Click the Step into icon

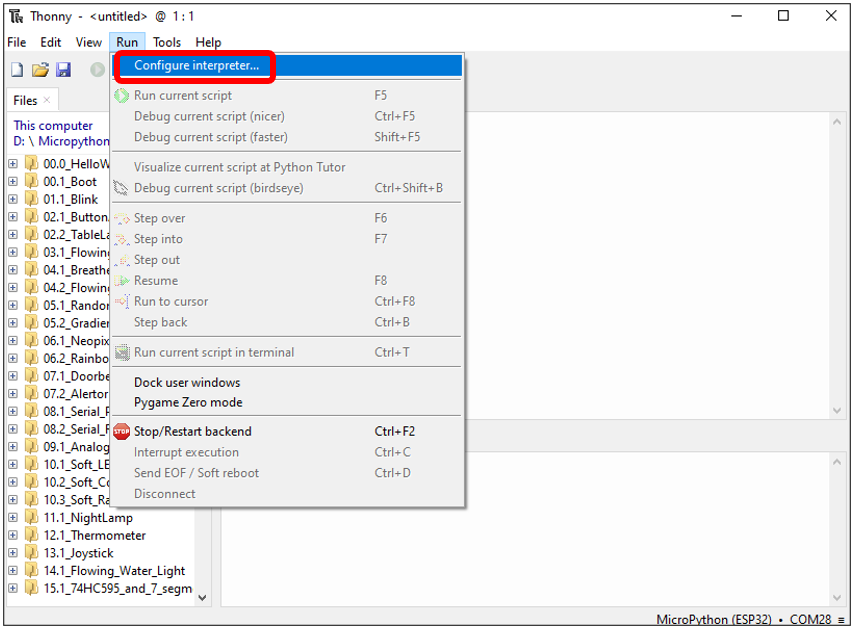pyautogui.click(x=122, y=239)
